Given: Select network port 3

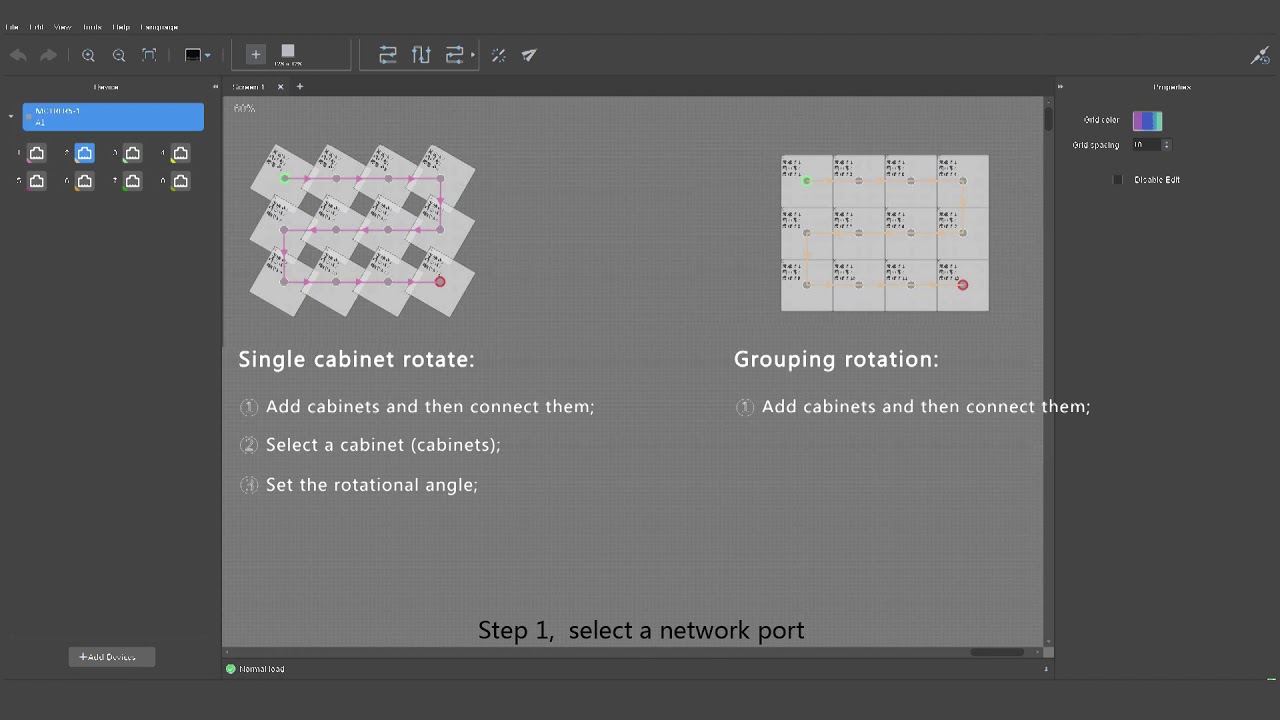Looking at the screenshot, I should pos(133,153).
